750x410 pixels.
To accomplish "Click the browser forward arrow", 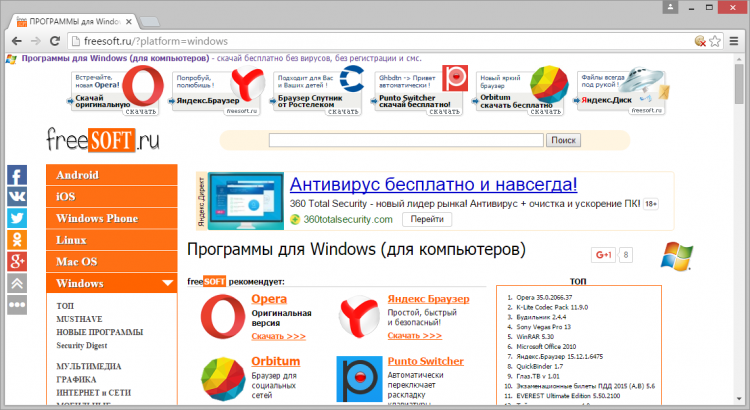I will 36,41.
